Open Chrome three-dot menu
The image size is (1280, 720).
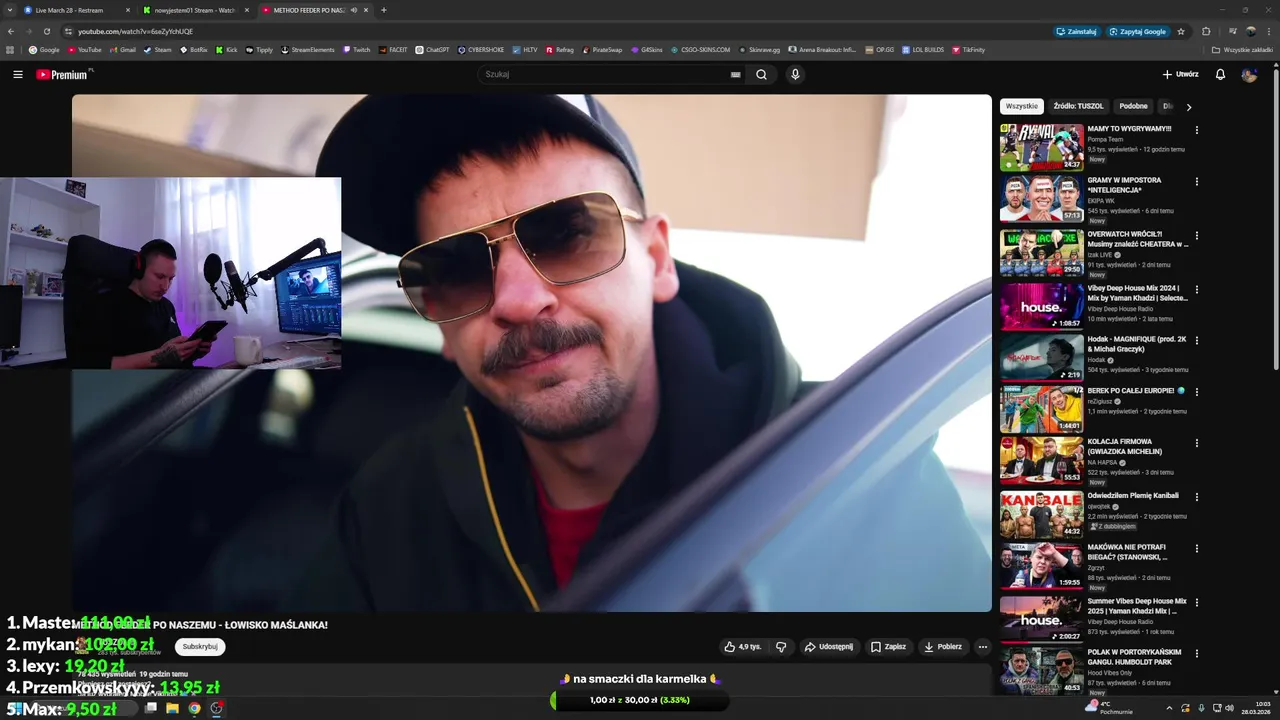point(1268,31)
